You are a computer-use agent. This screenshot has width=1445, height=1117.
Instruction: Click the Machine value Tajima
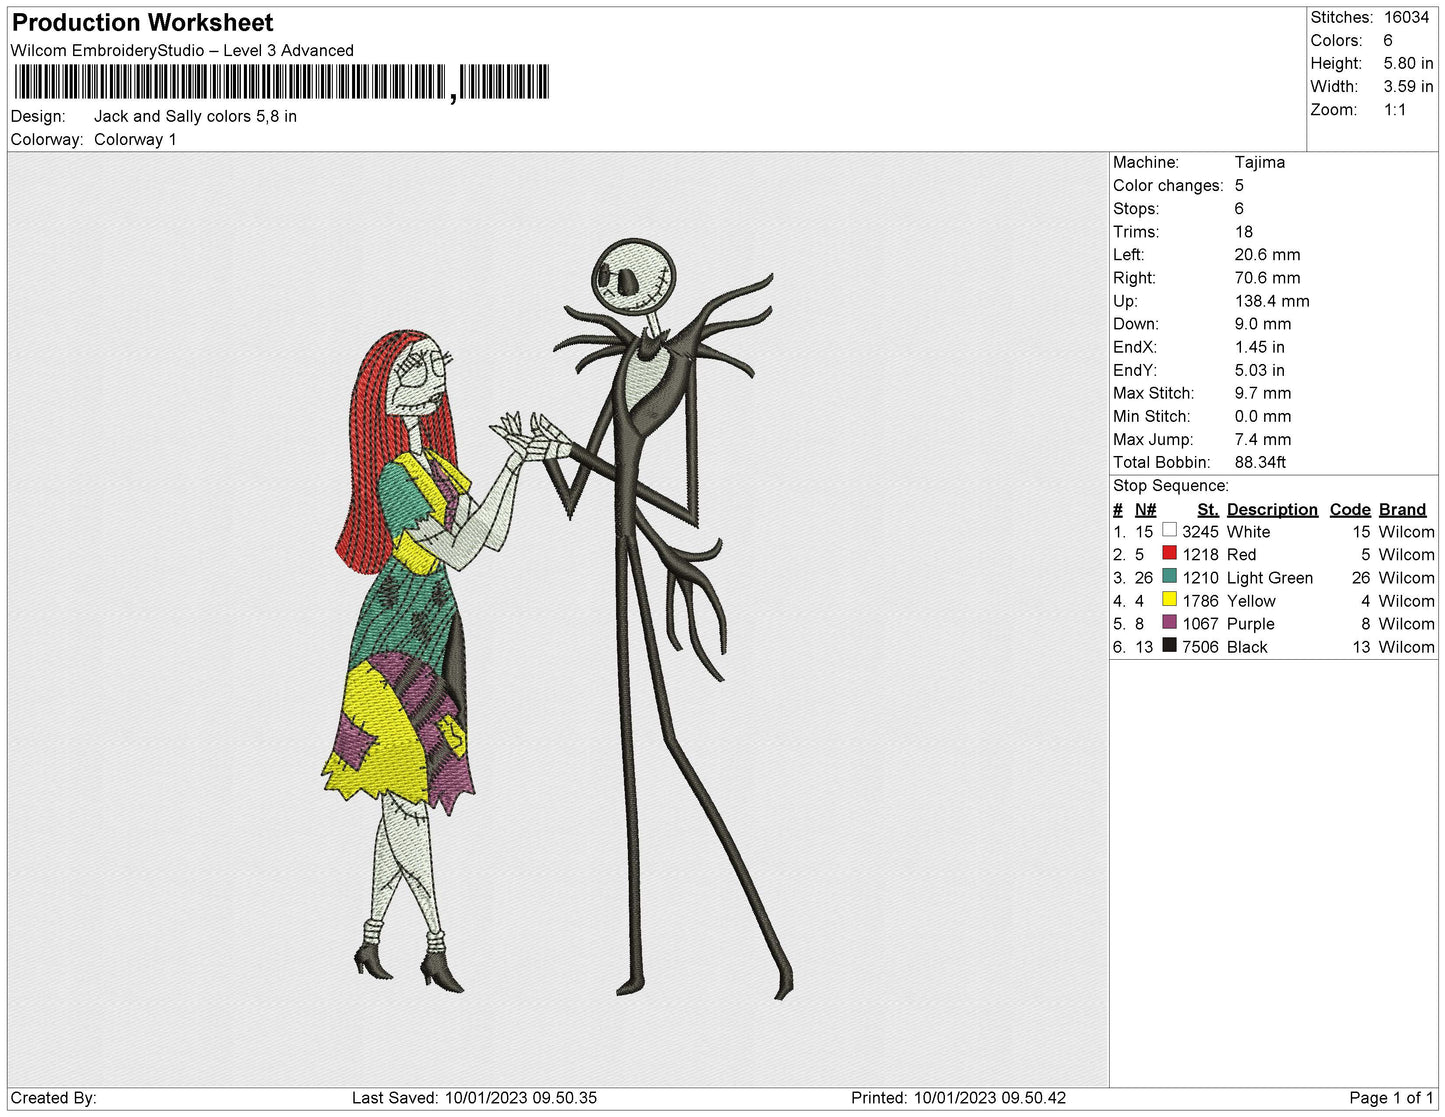pyautogui.click(x=1259, y=162)
